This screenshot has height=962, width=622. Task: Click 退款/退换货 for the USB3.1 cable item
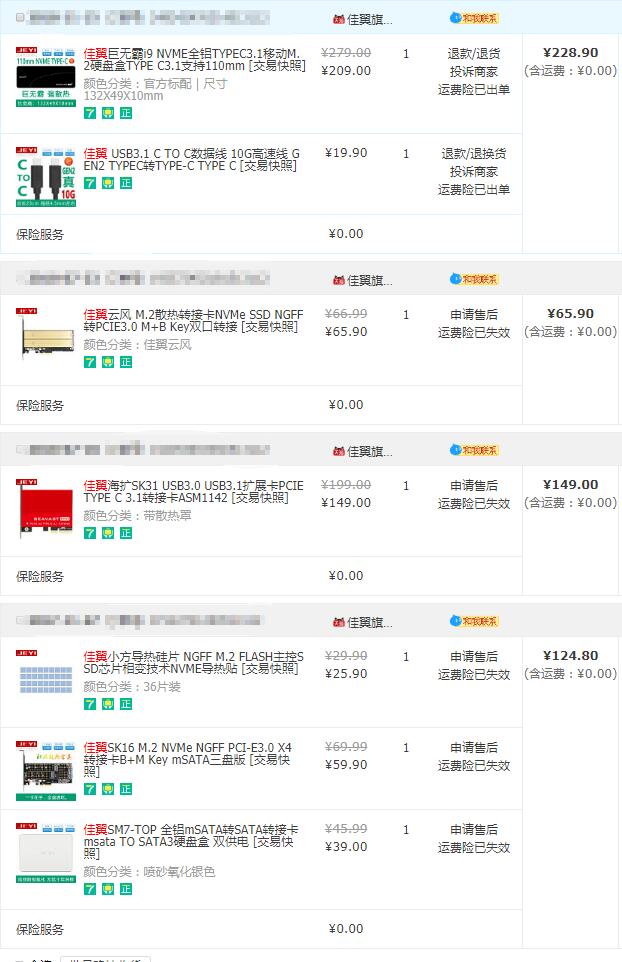(474, 154)
